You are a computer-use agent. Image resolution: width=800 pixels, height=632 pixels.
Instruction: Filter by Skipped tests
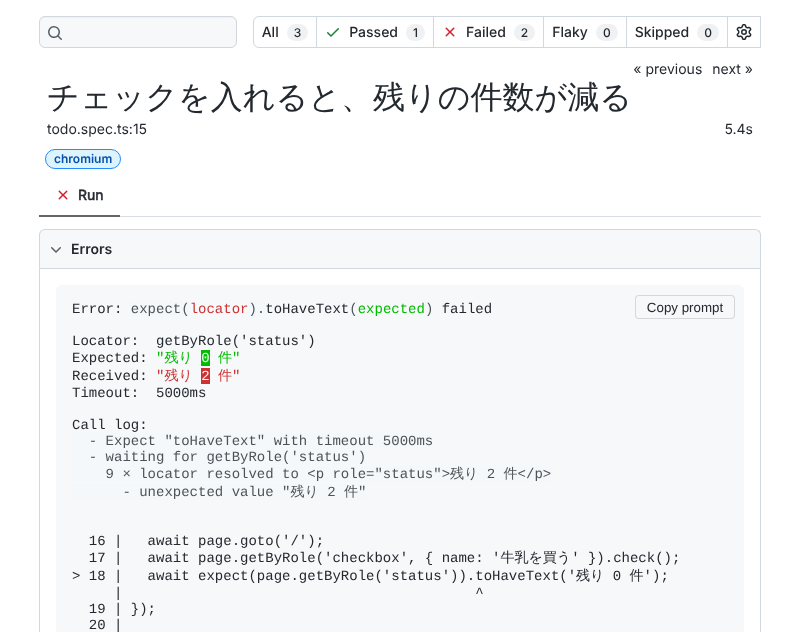(x=677, y=32)
